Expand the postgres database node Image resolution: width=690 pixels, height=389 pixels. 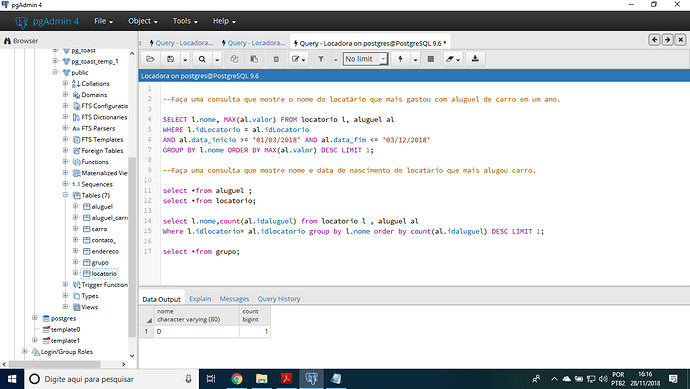click(x=34, y=318)
